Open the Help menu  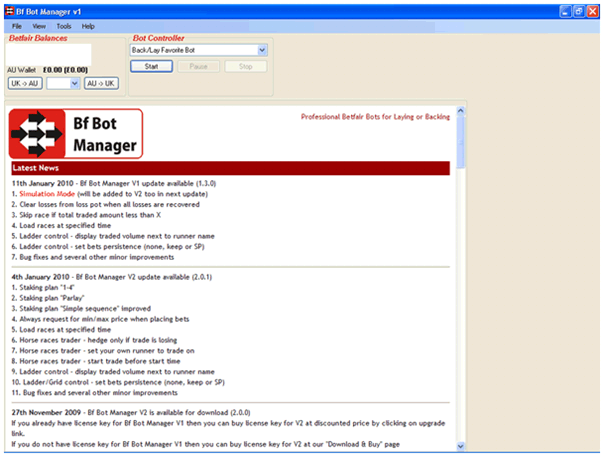88,26
